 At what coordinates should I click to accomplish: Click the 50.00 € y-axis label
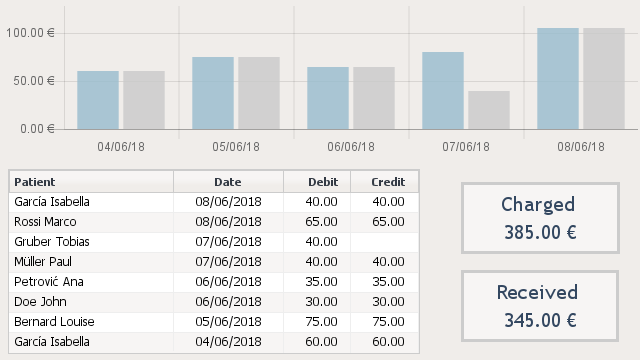pyautogui.click(x=33, y=81)
